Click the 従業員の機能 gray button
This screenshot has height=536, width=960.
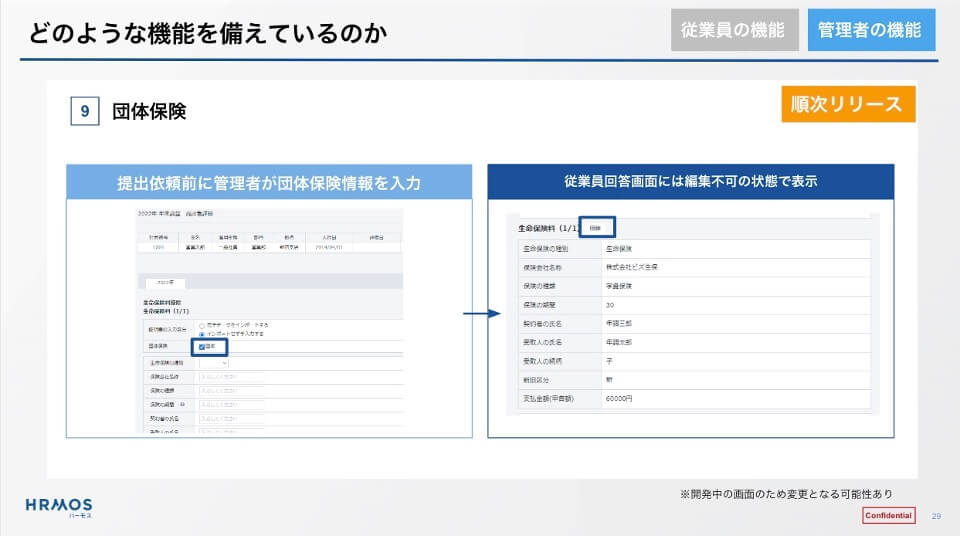tap(734, 30)
